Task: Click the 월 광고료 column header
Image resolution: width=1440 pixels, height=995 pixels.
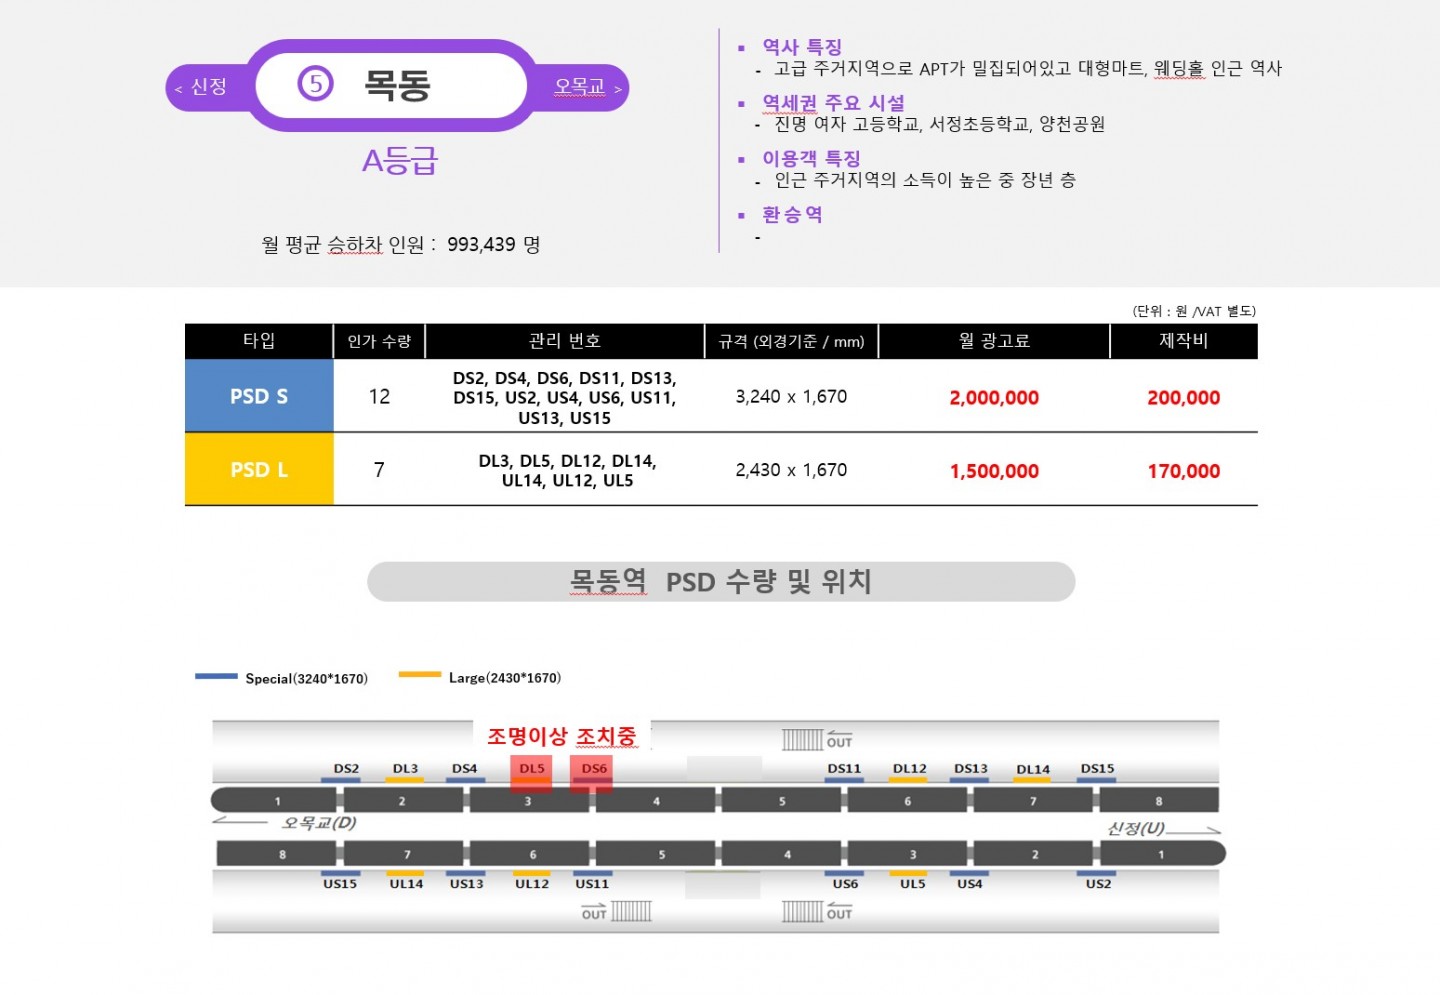Action: pyautogui.click(x=994, y=341)
